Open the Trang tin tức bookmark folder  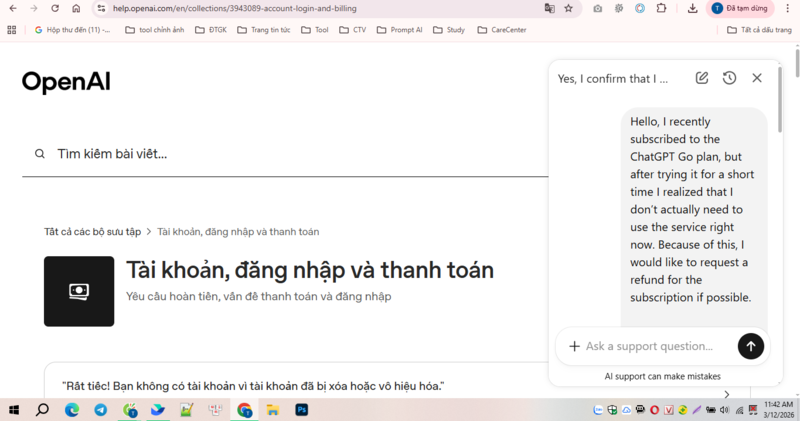264,30
